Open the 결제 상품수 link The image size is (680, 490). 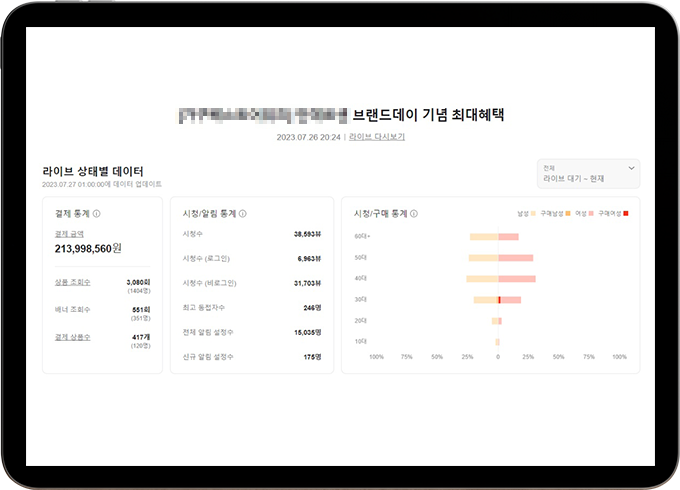[x=72, y=337]
